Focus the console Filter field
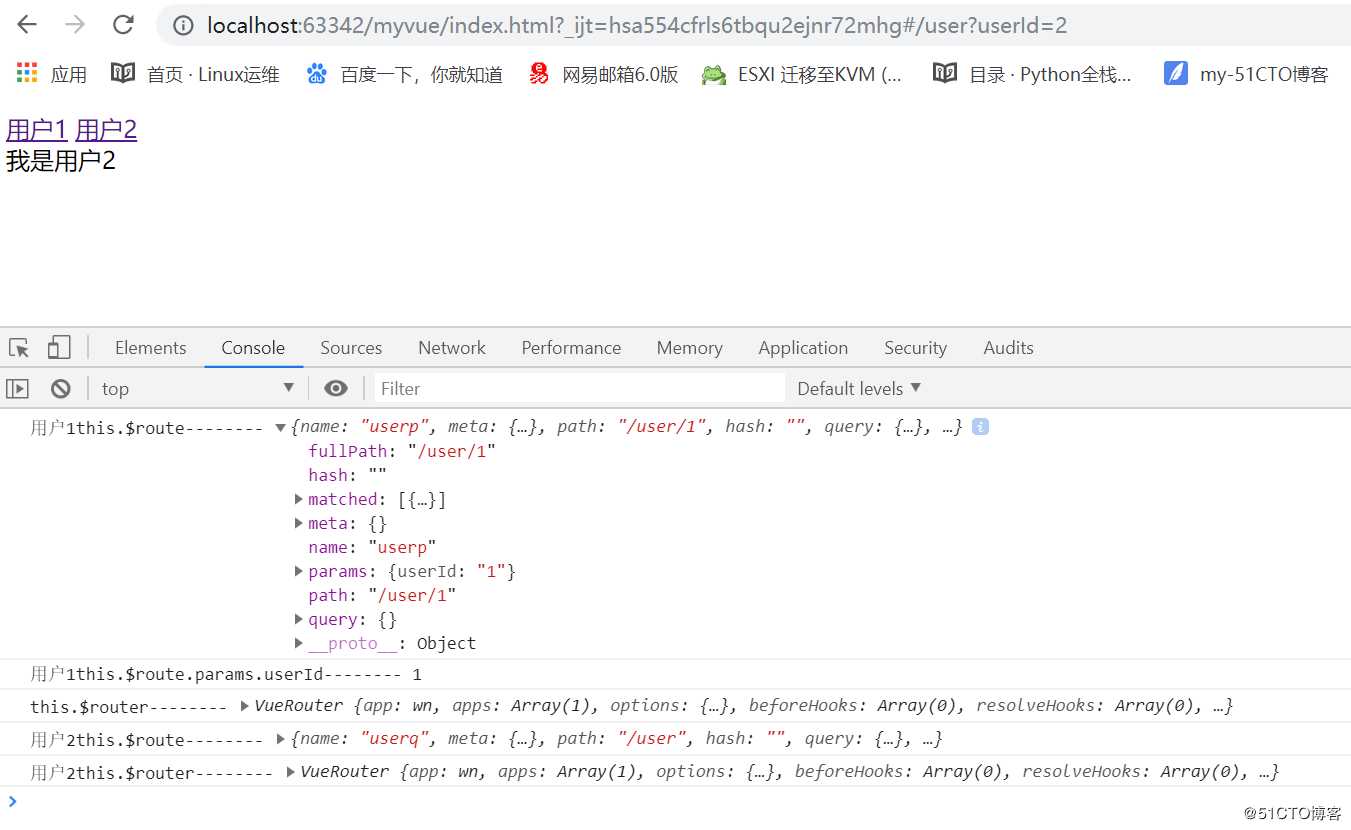The height and width of the screenshot is (830, 1351). [x=580, y=389]
